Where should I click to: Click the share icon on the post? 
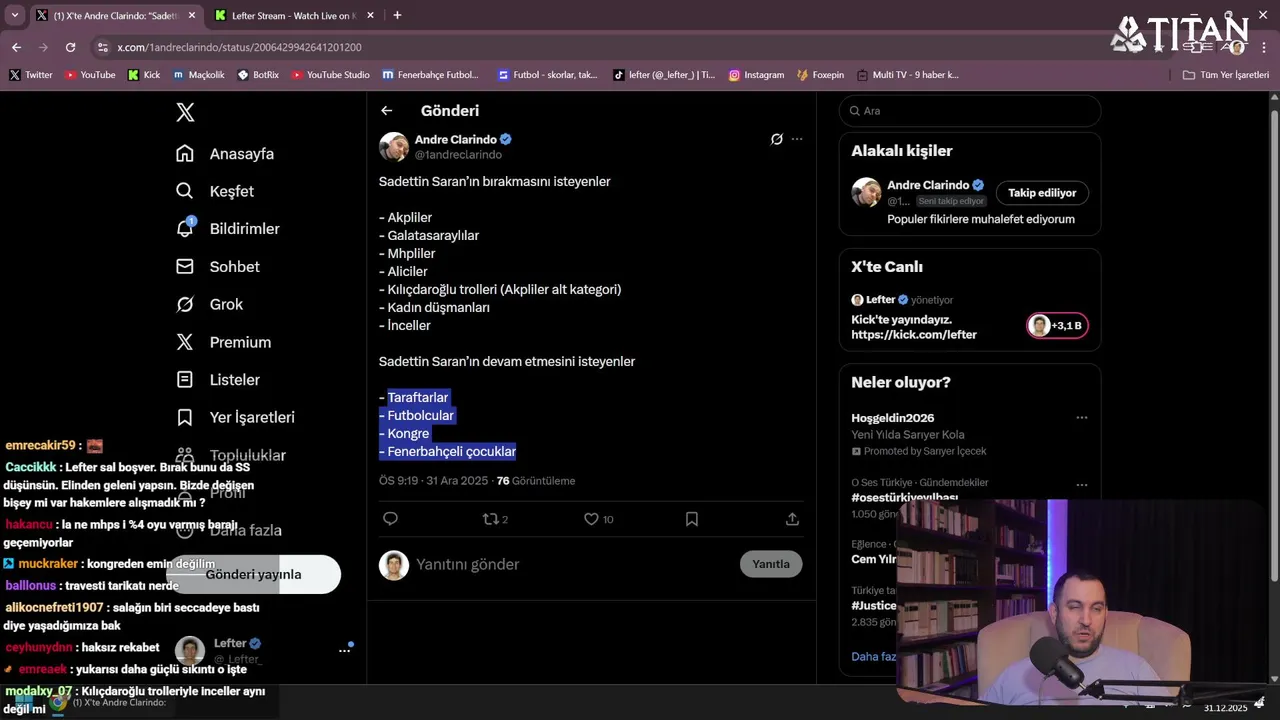(x=792, y=519)
